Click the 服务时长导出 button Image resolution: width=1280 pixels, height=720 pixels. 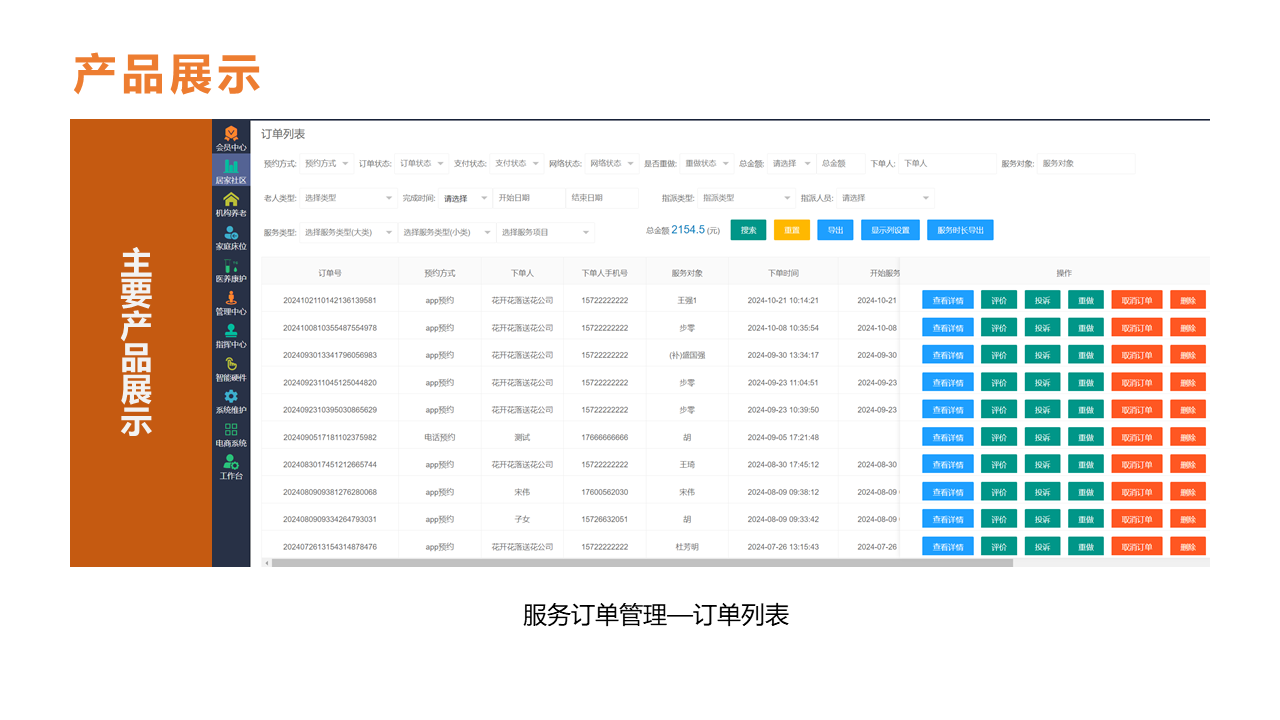pos(960,230)
